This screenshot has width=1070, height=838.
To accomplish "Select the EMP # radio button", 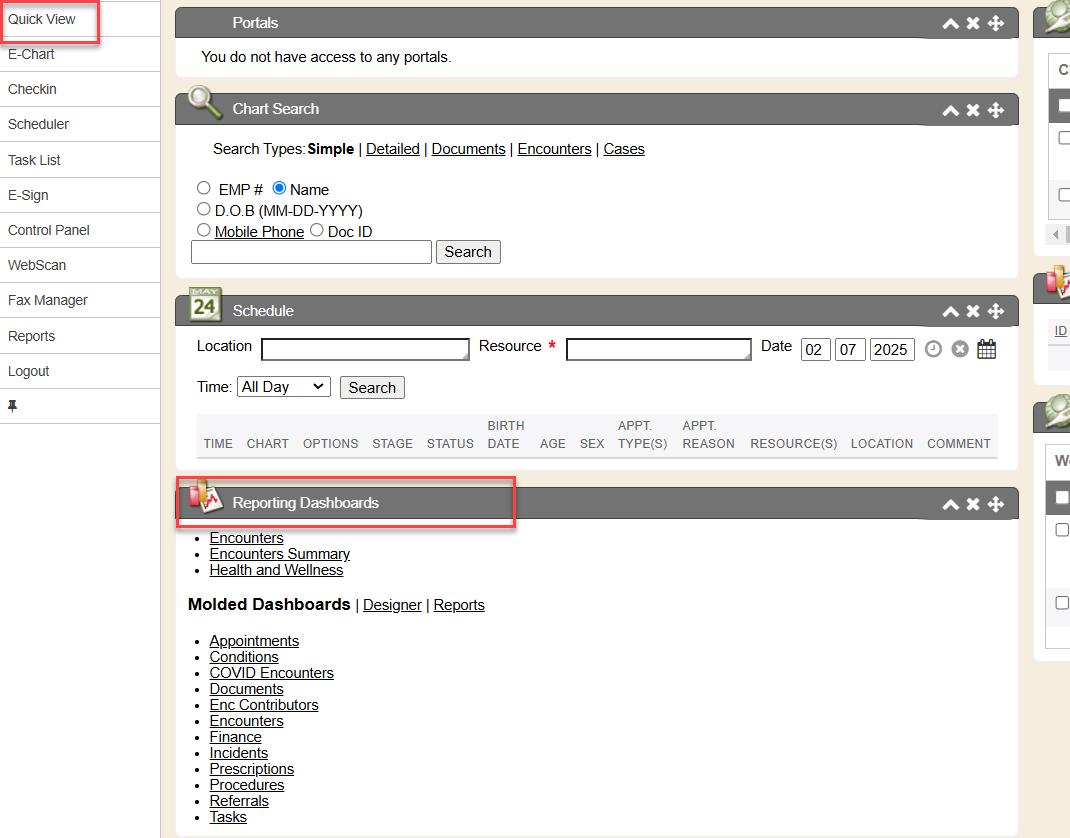I will (x=204, y=188).
